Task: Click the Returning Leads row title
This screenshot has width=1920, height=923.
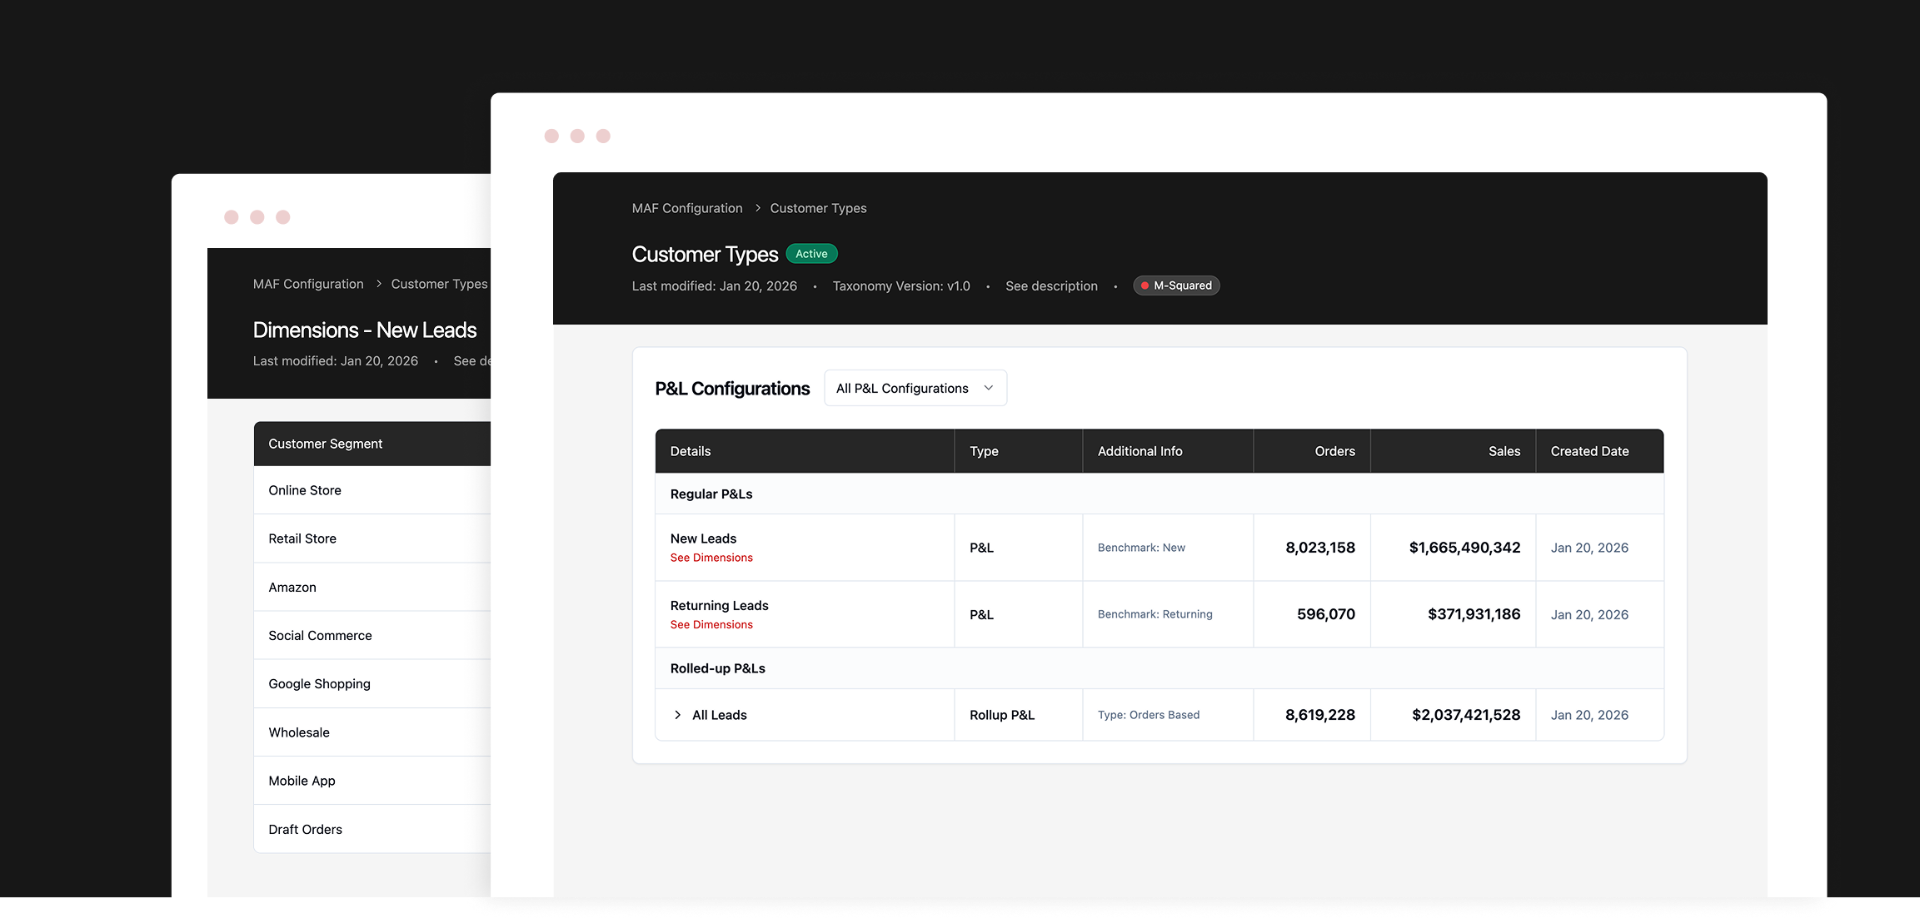Action: 719,606
